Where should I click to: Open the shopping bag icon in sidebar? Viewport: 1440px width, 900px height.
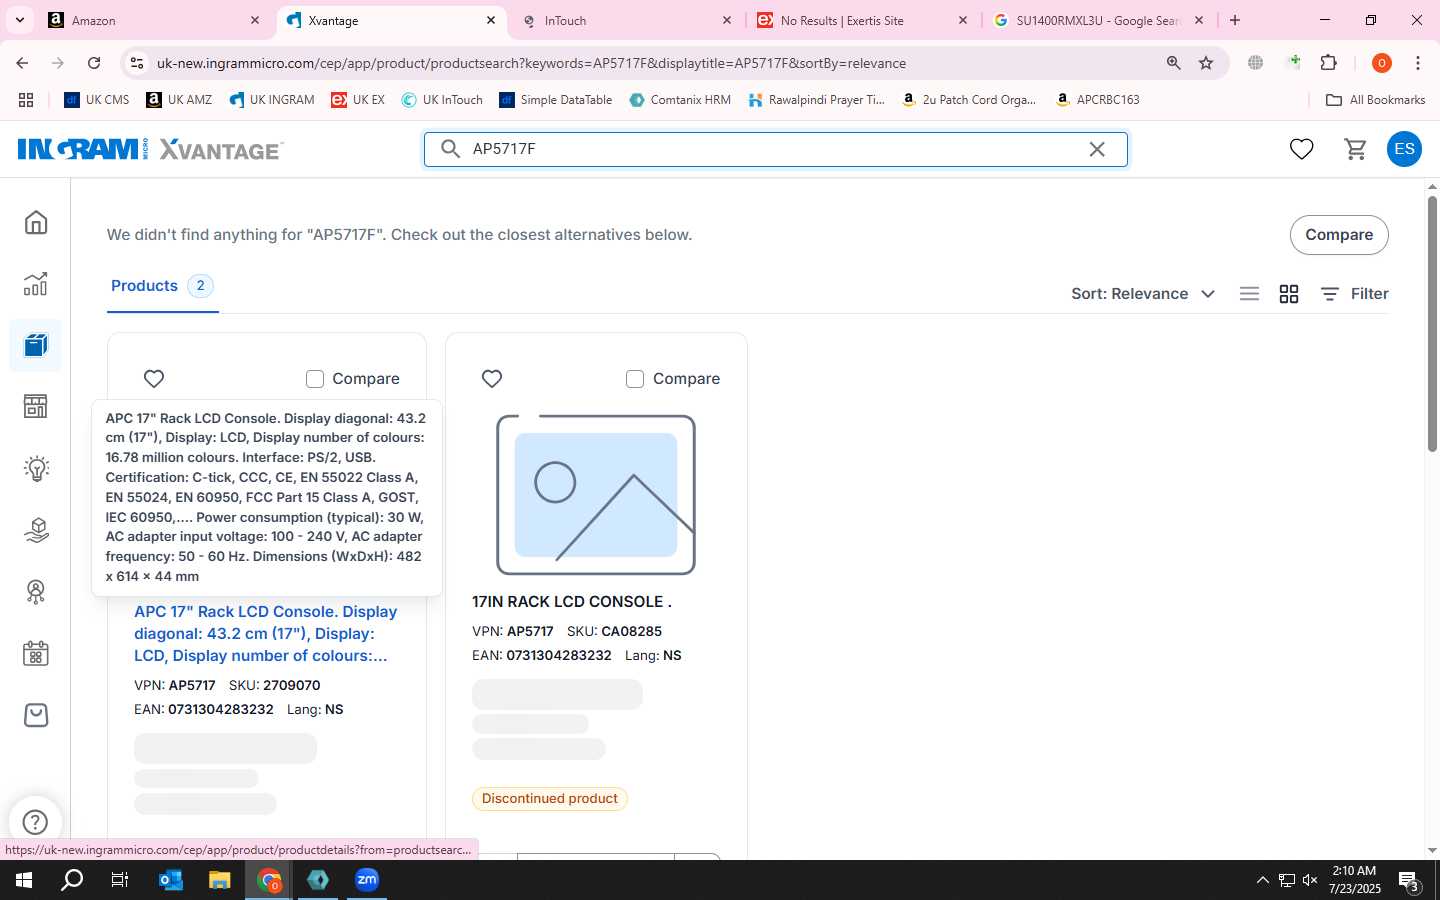[36, 715]
